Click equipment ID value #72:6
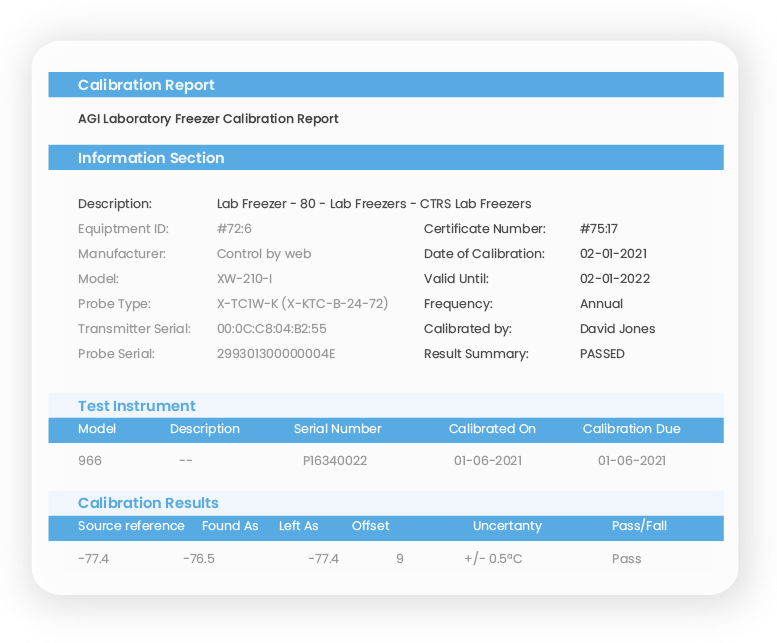777x643 pixels. coord(234,228)
